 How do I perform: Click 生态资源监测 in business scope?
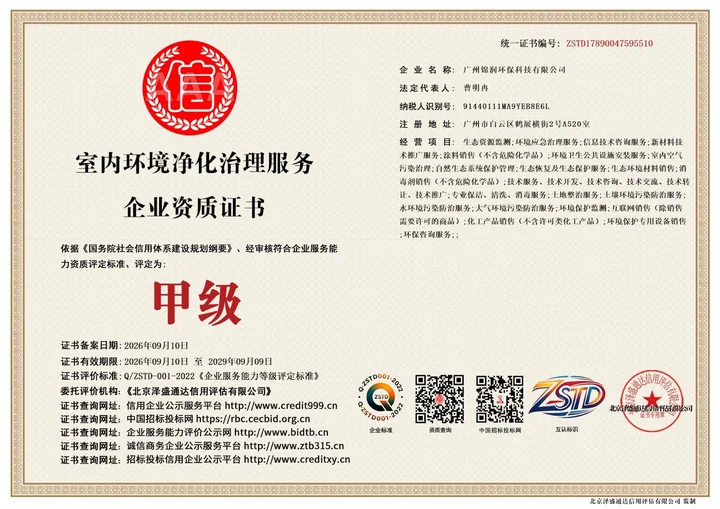488,142
